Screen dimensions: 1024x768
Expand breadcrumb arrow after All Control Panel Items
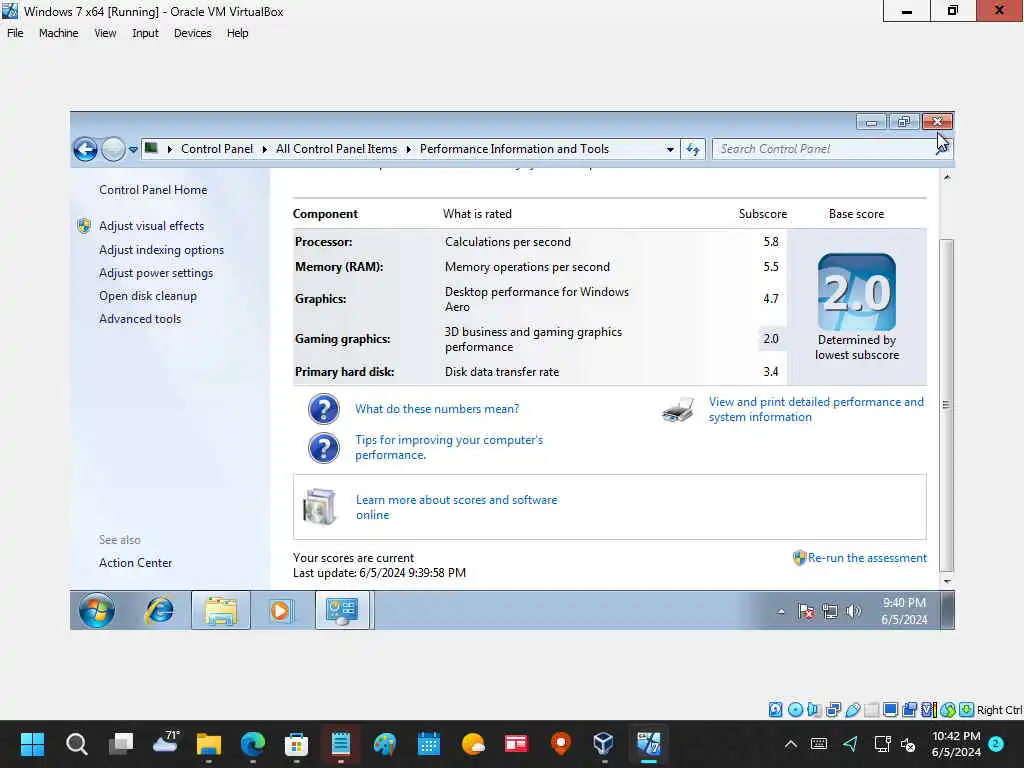click(409, 150)
